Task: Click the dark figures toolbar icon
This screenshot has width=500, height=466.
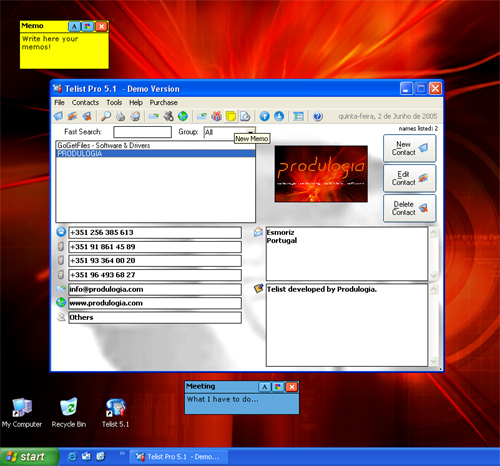Action: (168, 116)
